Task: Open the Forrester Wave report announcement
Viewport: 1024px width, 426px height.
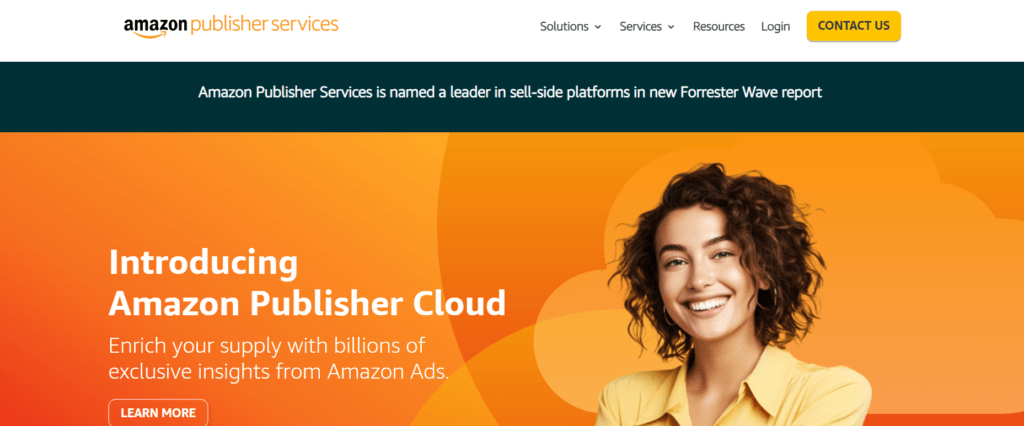Action: (x=510, y=92)
